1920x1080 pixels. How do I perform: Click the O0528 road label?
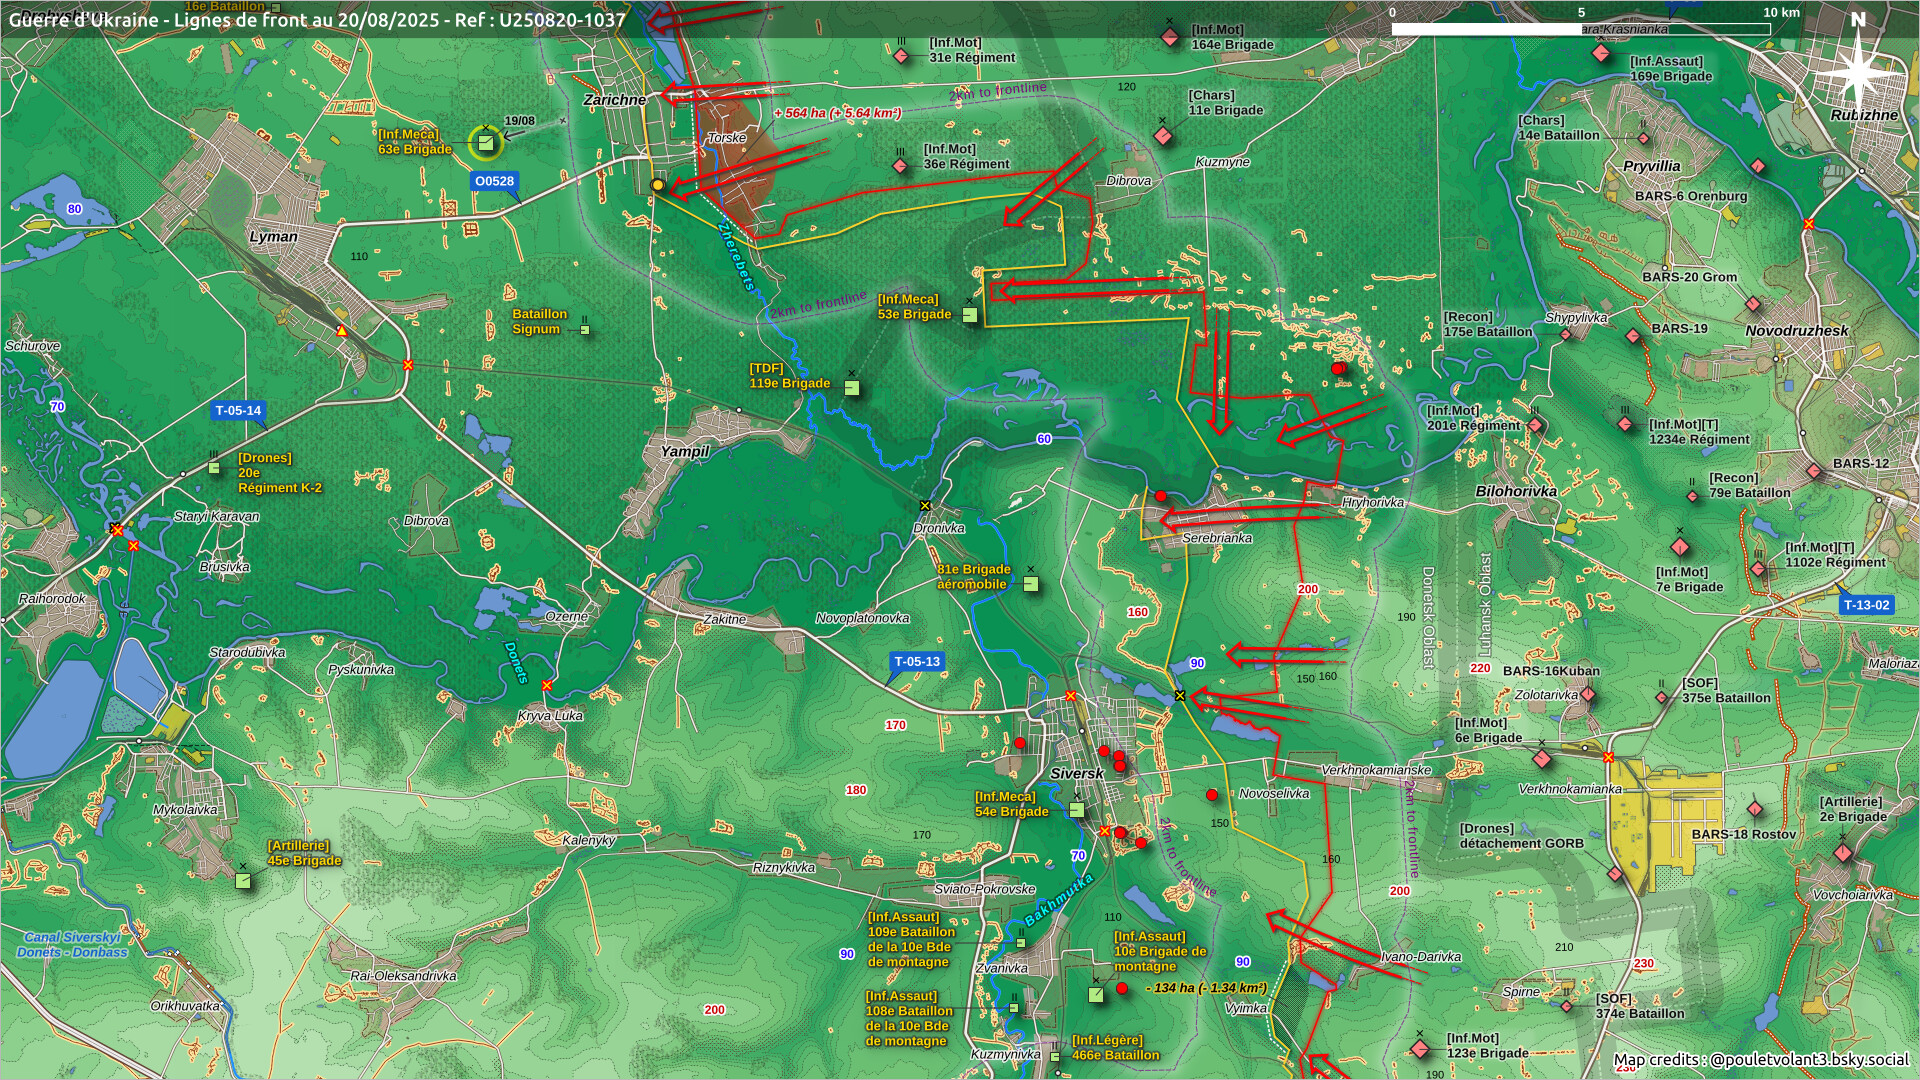494,181
